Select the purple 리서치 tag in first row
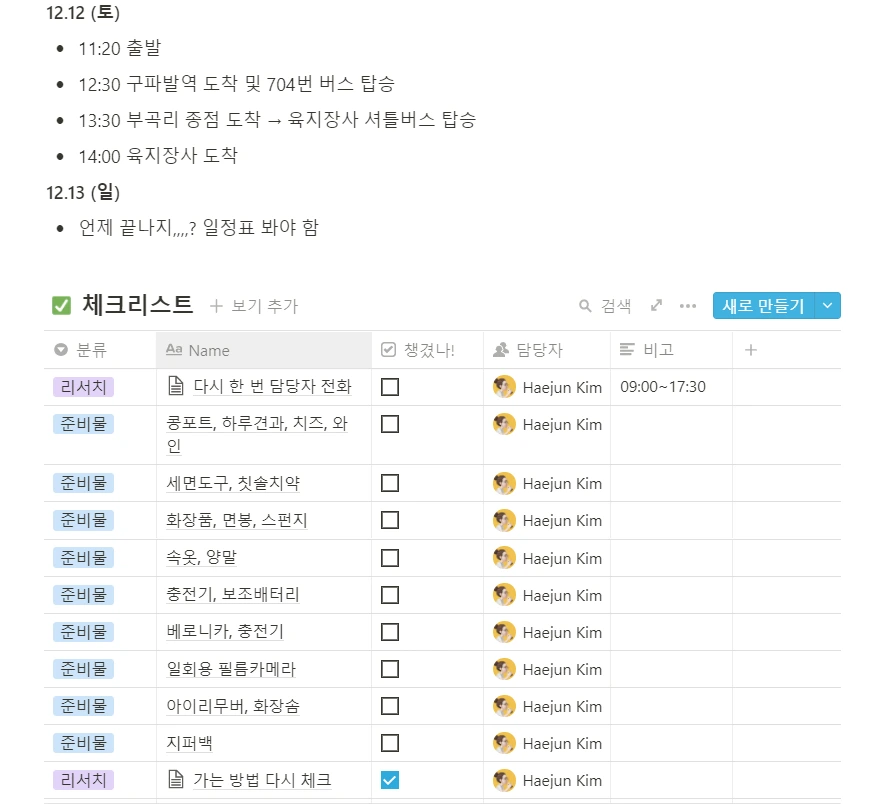This screenshot has width=884, height=804. point(83,387)
